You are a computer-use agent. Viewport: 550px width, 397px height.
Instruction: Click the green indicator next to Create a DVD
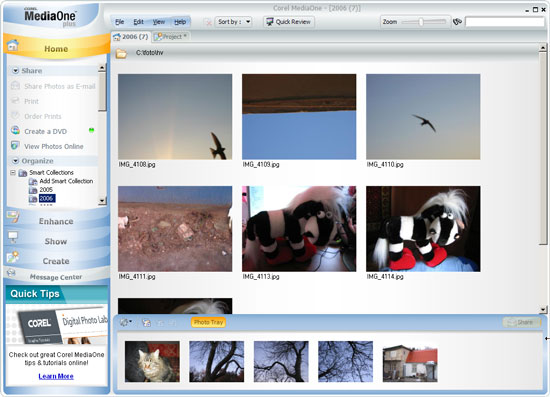(x=92, y=130)
